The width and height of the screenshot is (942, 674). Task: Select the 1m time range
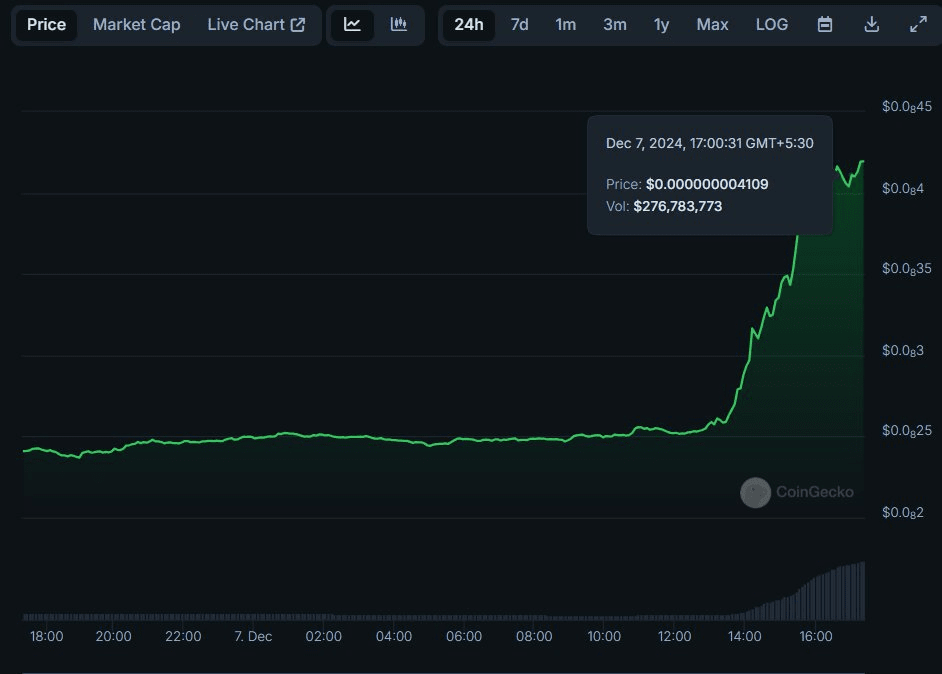pyautogui.click(x=565, y=25)
